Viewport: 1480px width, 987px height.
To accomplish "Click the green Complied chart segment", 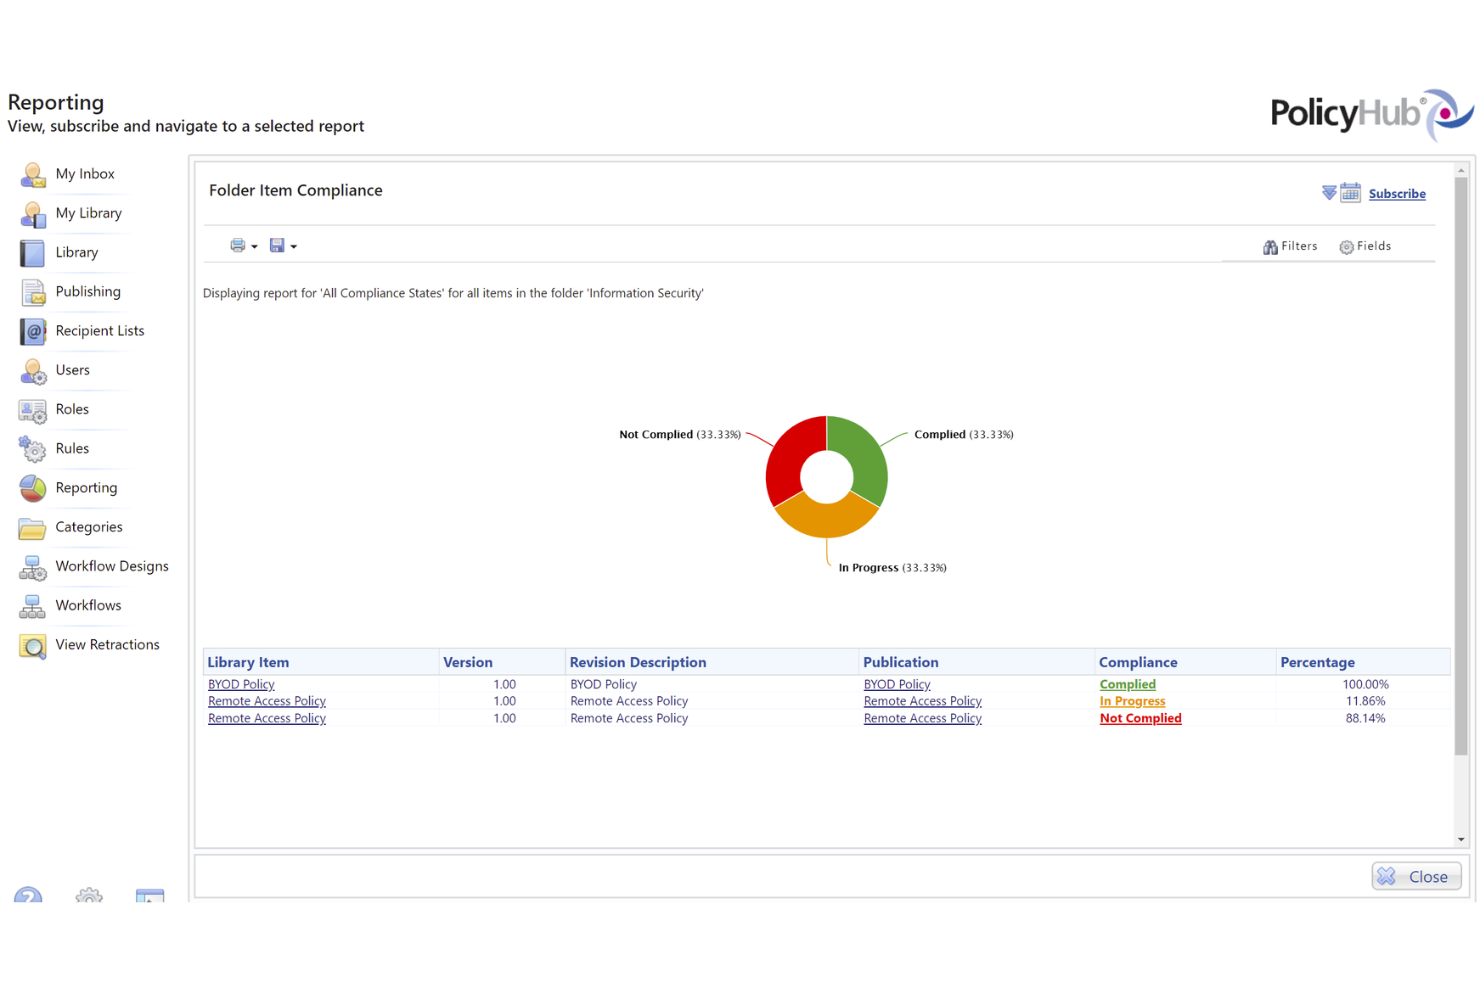I will point(863,456).
